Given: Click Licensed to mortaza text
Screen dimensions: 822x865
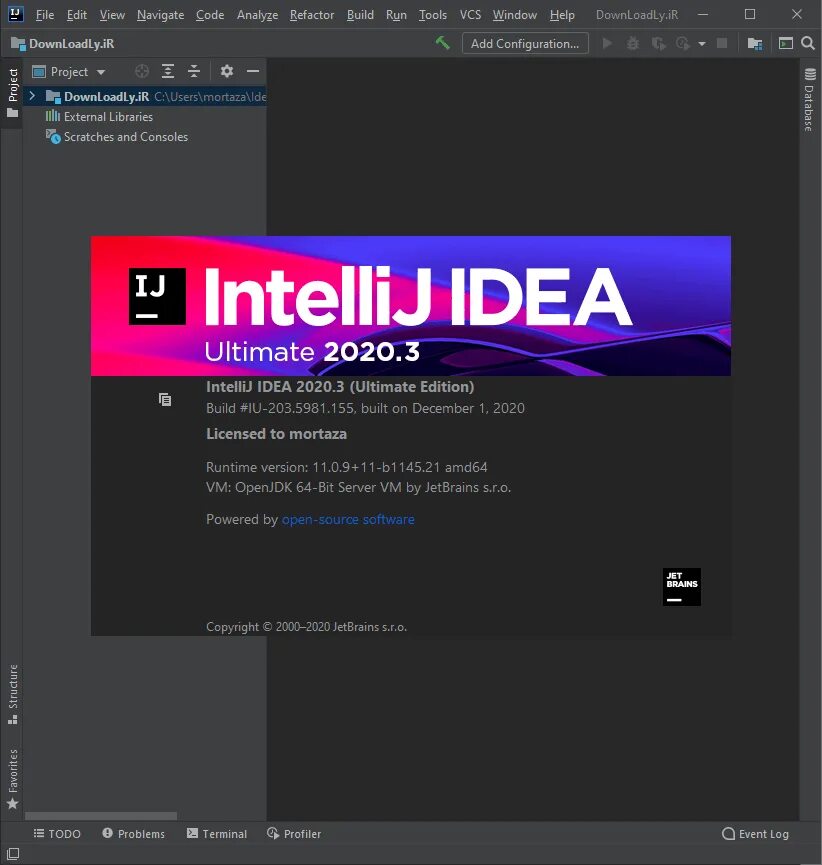Looking at the screenshot, I should click(276, 434).
